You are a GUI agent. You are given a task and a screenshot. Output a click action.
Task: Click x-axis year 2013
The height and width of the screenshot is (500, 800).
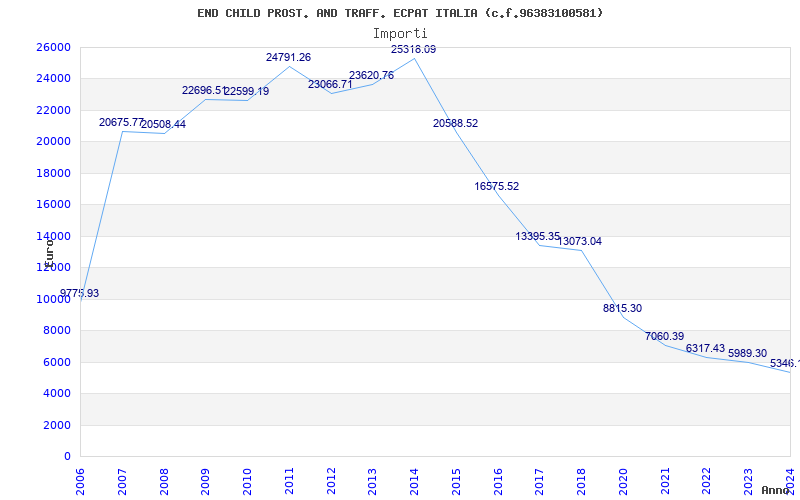(x=373, y=482)
